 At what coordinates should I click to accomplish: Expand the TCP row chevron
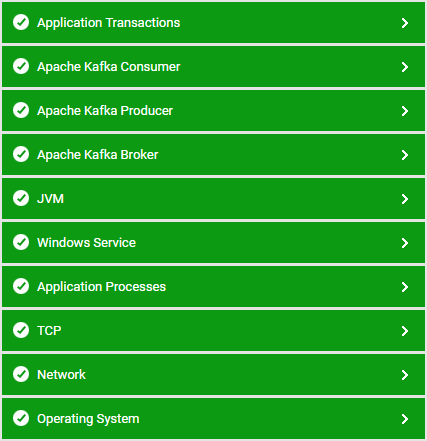[x=405, y=331]
